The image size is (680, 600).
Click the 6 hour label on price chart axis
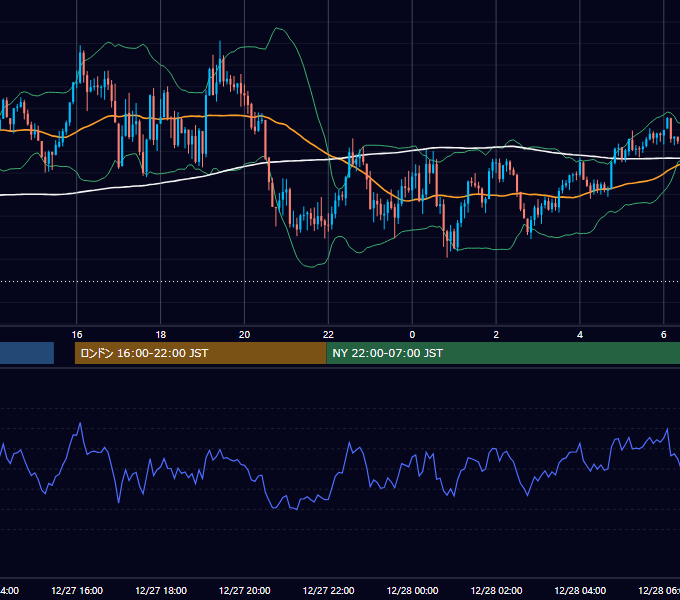click(664, 335)
